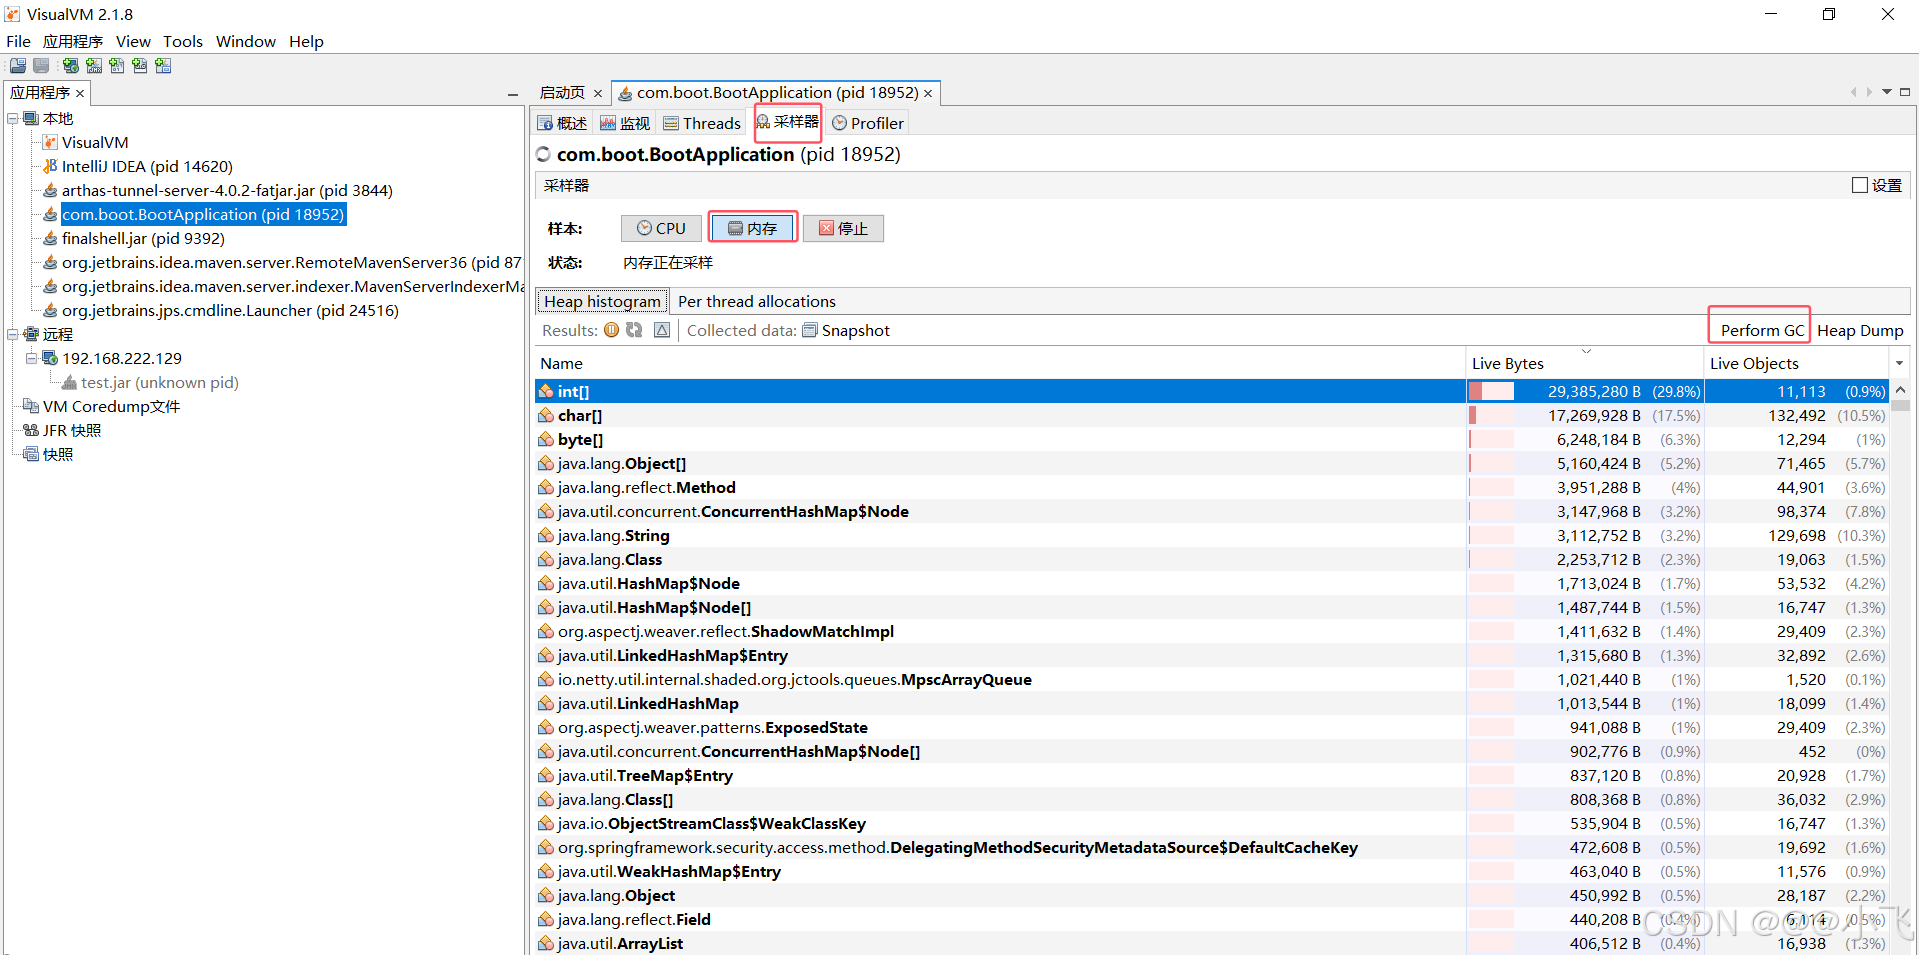Screen dimensions: 1919x955
Task: Click the int[] class icon in the first row
Action: [546, 391]
